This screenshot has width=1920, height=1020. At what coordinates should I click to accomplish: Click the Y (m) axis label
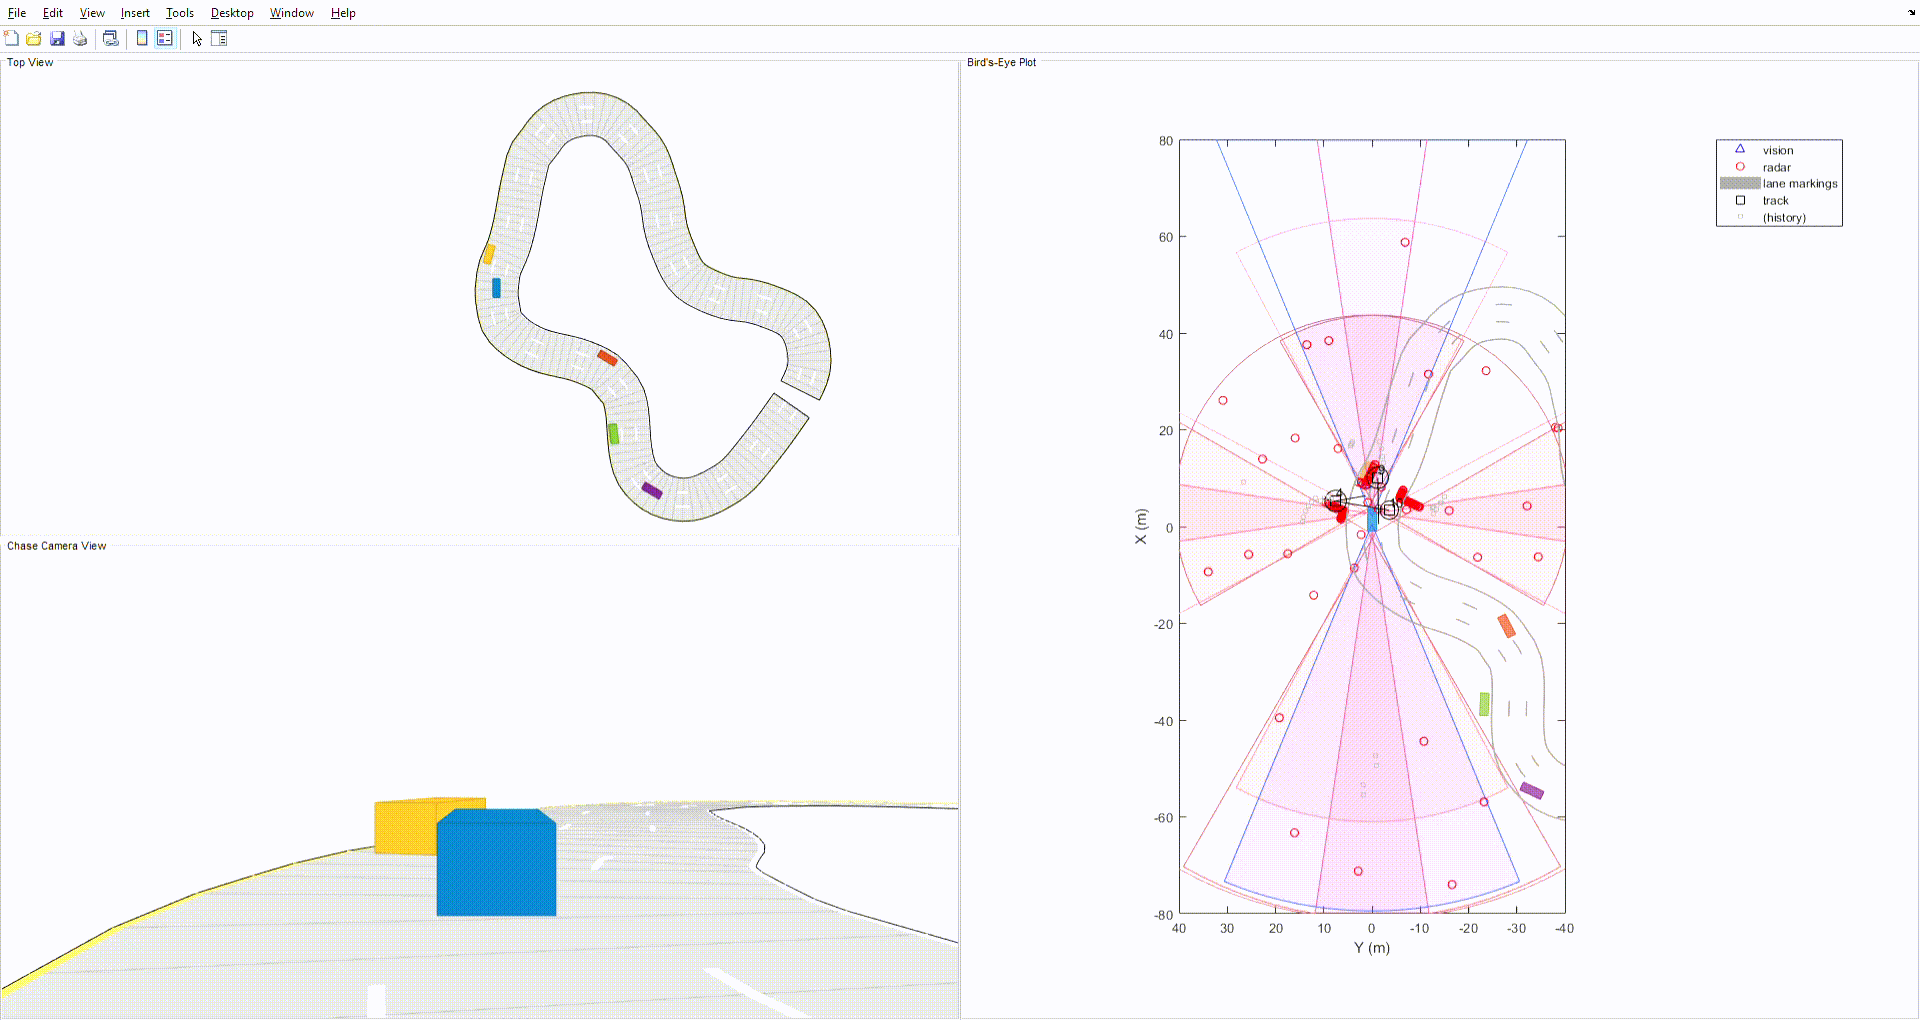tap(1372, 948)
